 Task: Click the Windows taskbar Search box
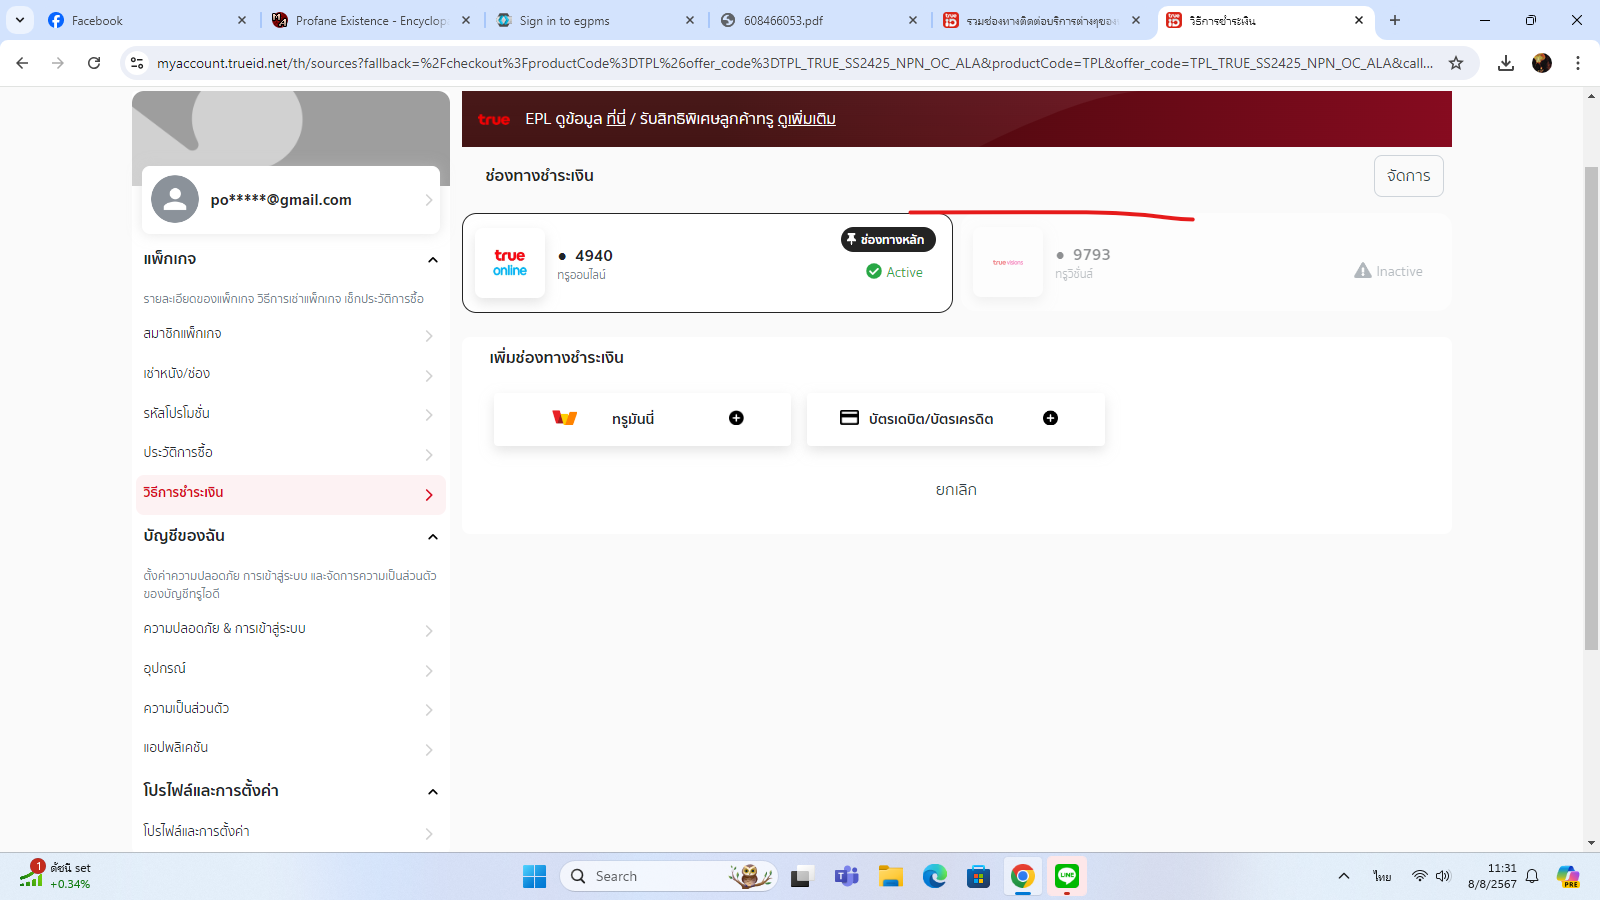(668, 876)
